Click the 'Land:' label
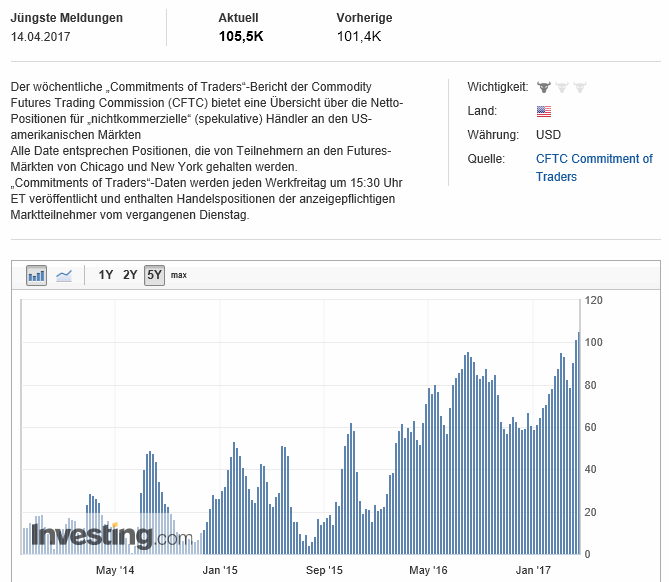The height and width of the screenshot is (582, 669). pos(482,111)
